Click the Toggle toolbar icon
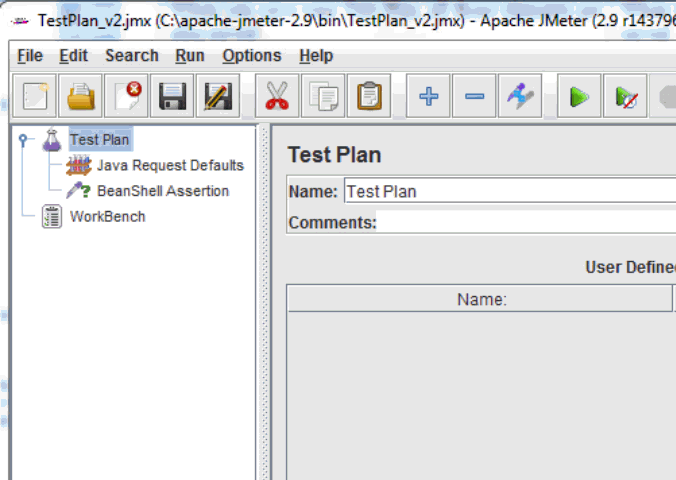This screenshot has height=480, width=676. (x=520, y=97)
